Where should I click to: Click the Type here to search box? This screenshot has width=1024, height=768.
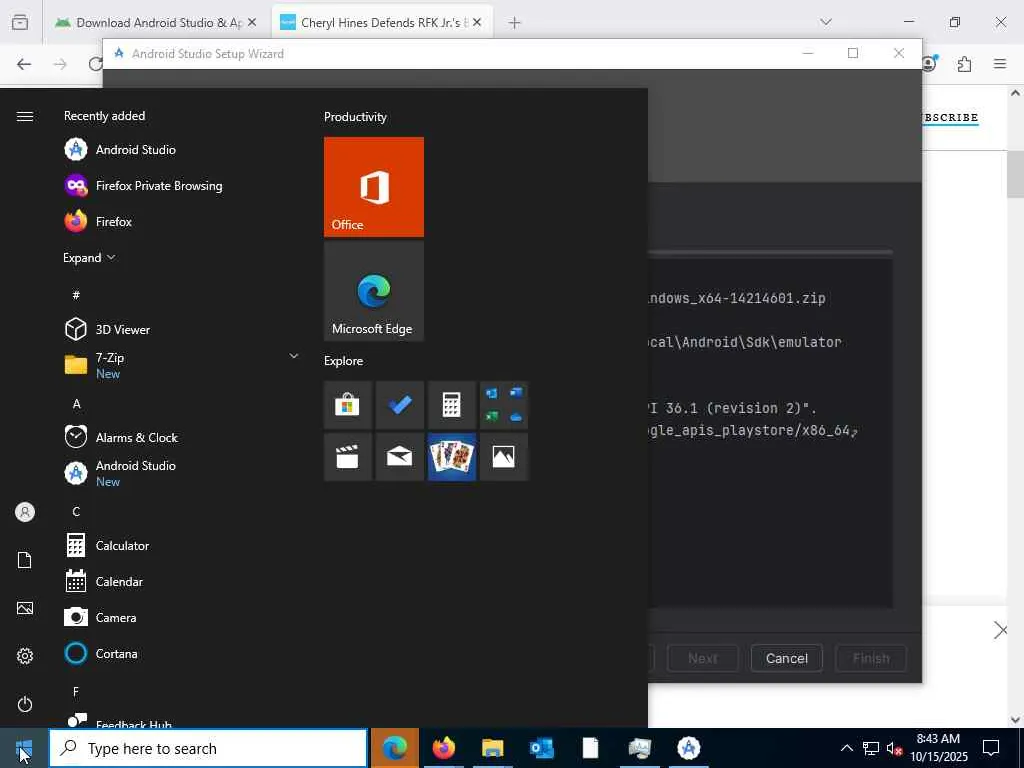pyautogui.click(x=208, y=748)
